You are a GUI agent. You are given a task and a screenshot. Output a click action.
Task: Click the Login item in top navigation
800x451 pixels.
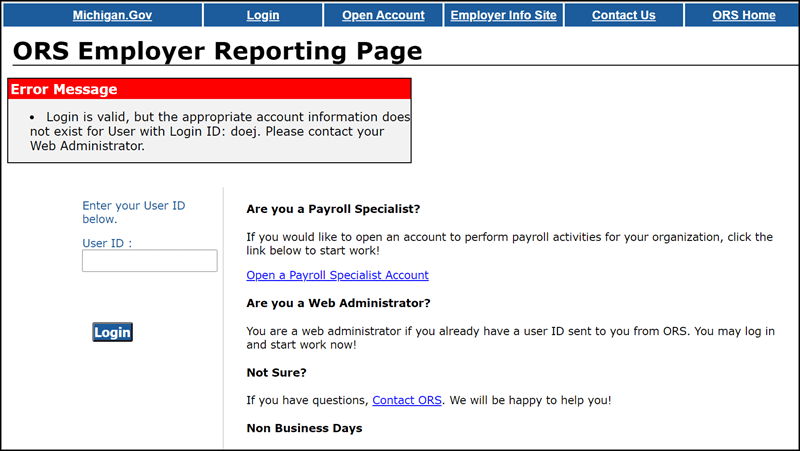click(263, 15)
